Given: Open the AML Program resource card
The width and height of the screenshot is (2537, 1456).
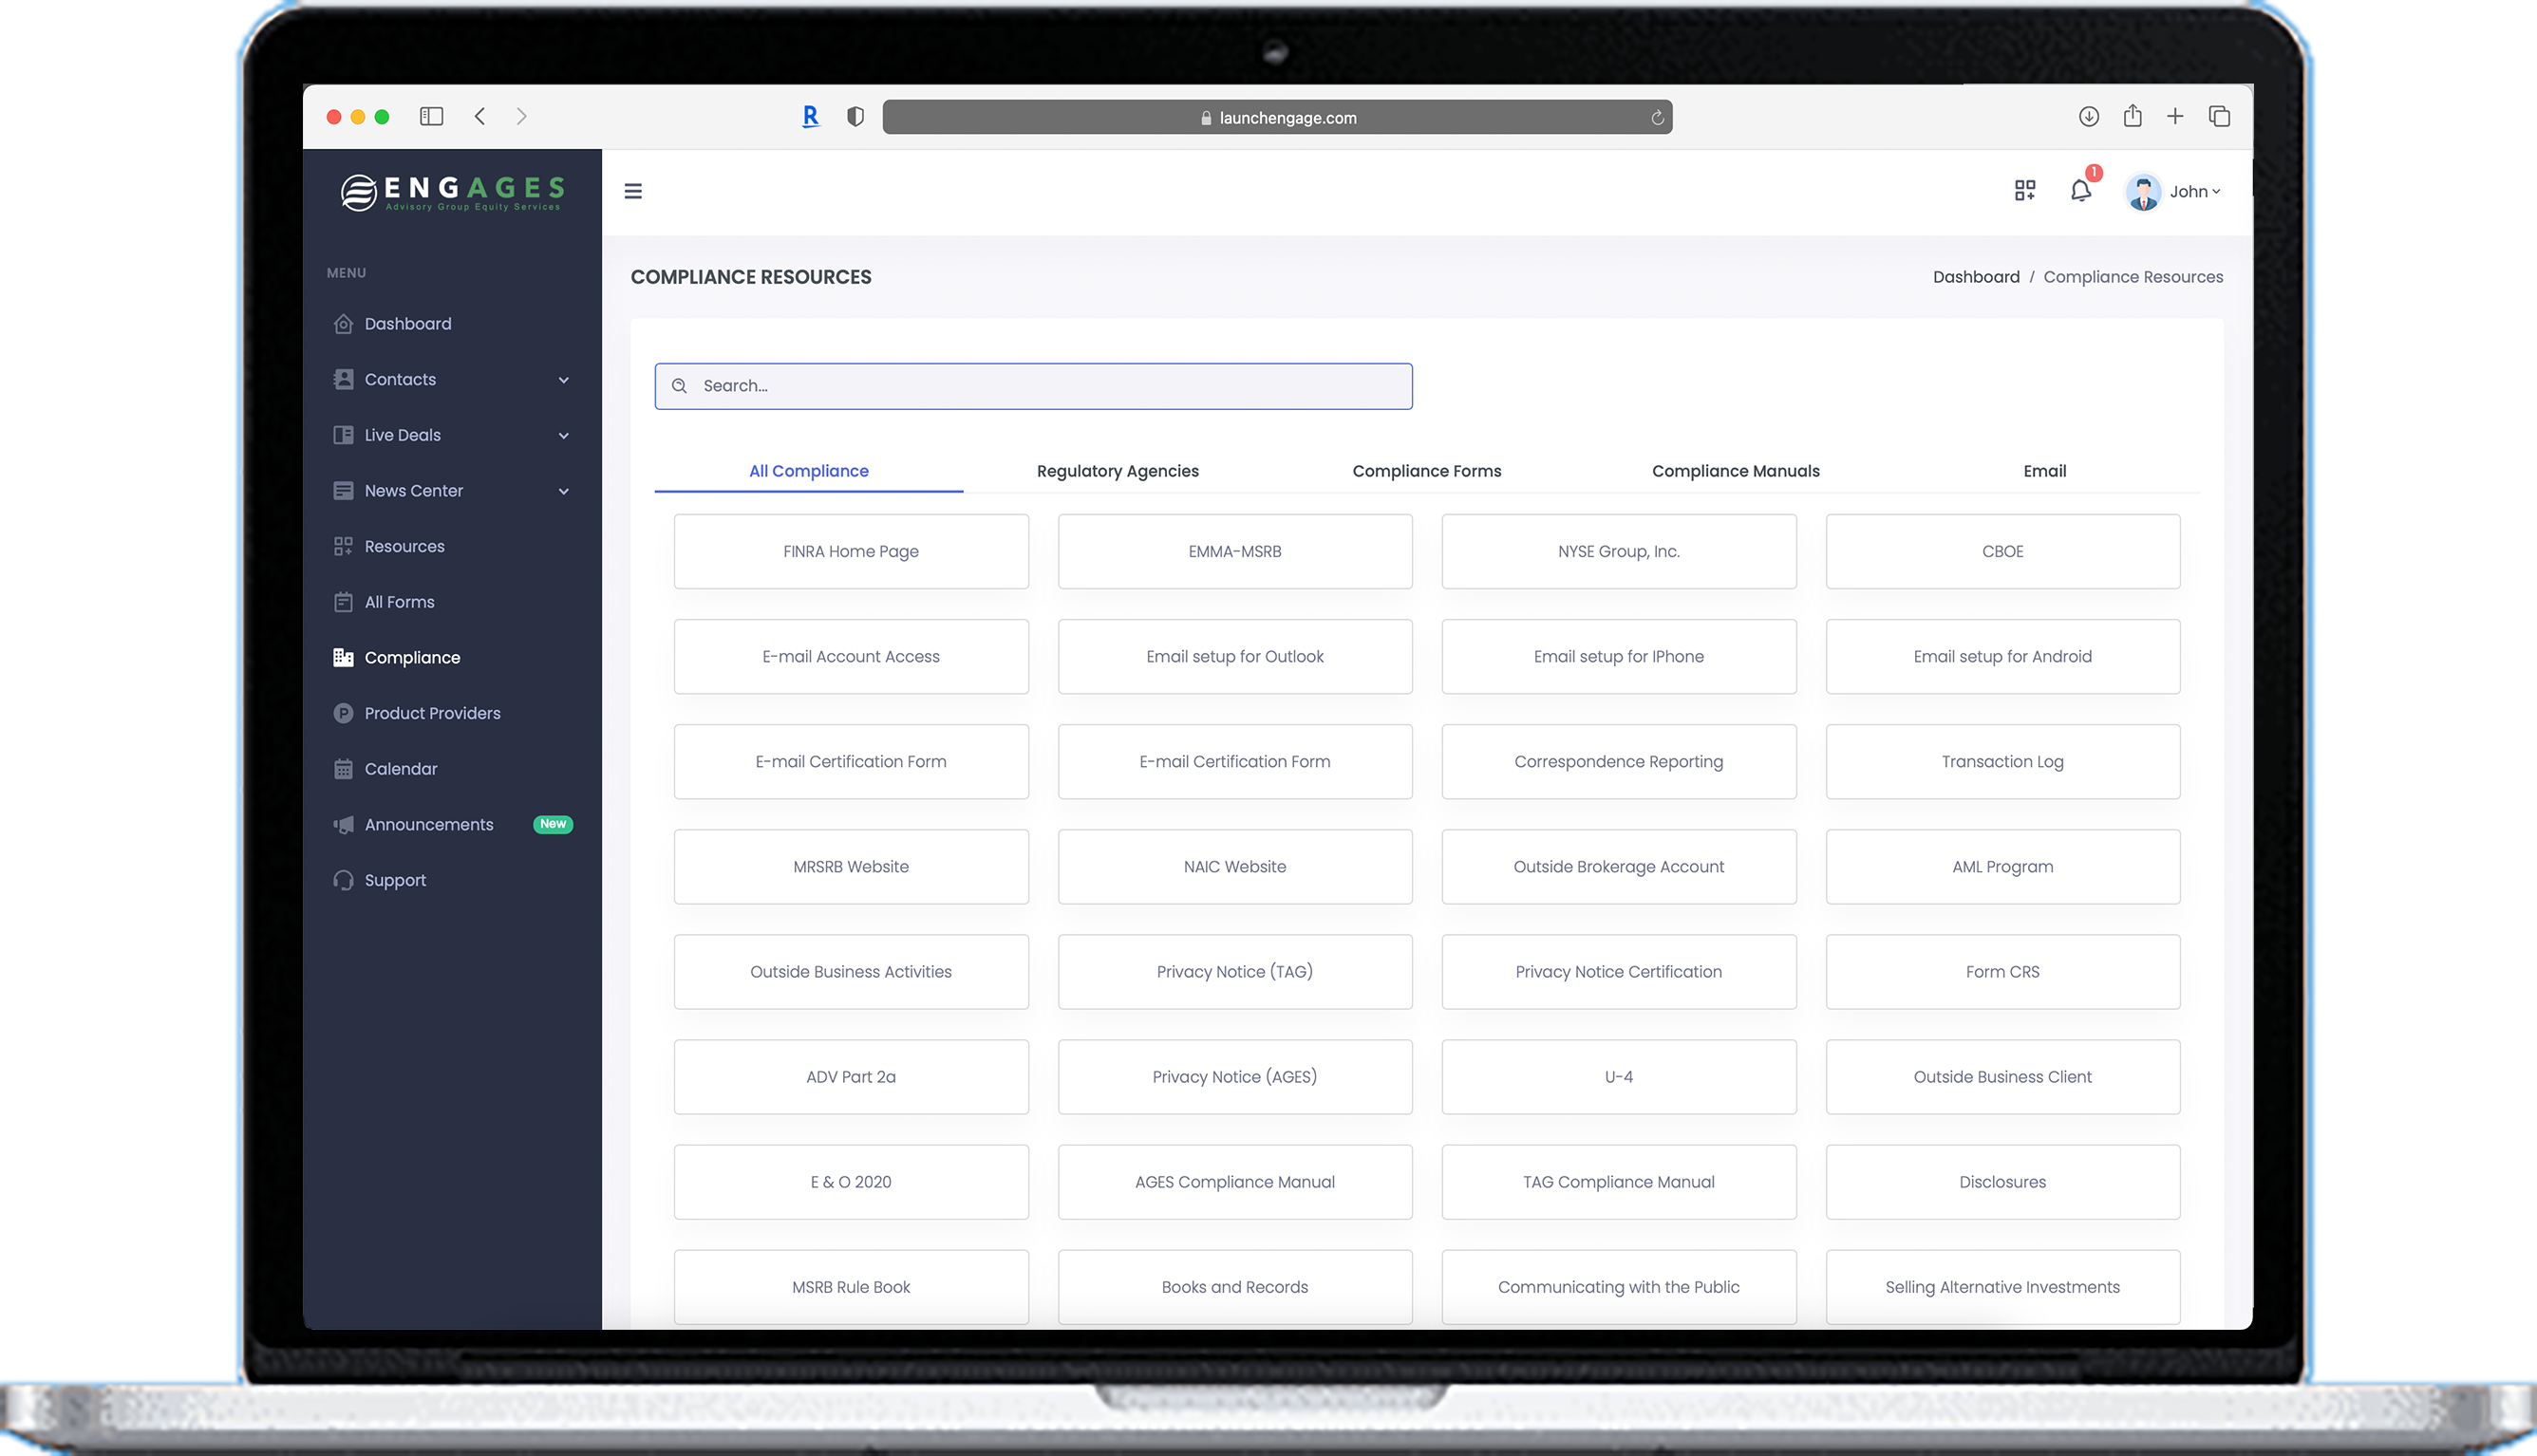Looking at the screenshot, I should (2002, 867).
